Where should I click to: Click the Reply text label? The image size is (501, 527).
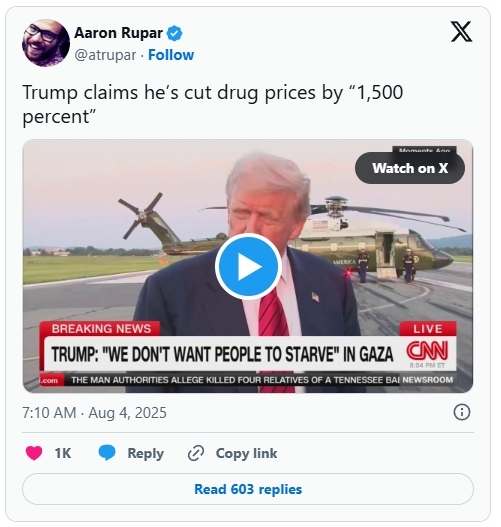(145, 453)
